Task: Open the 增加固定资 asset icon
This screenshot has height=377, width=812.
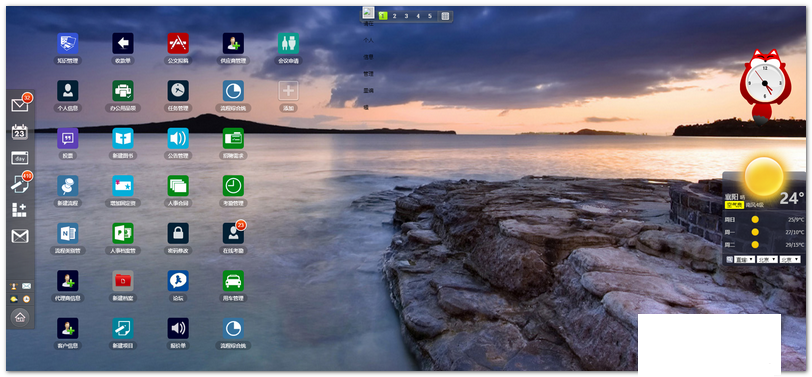Action: click(x=123, y=186)
